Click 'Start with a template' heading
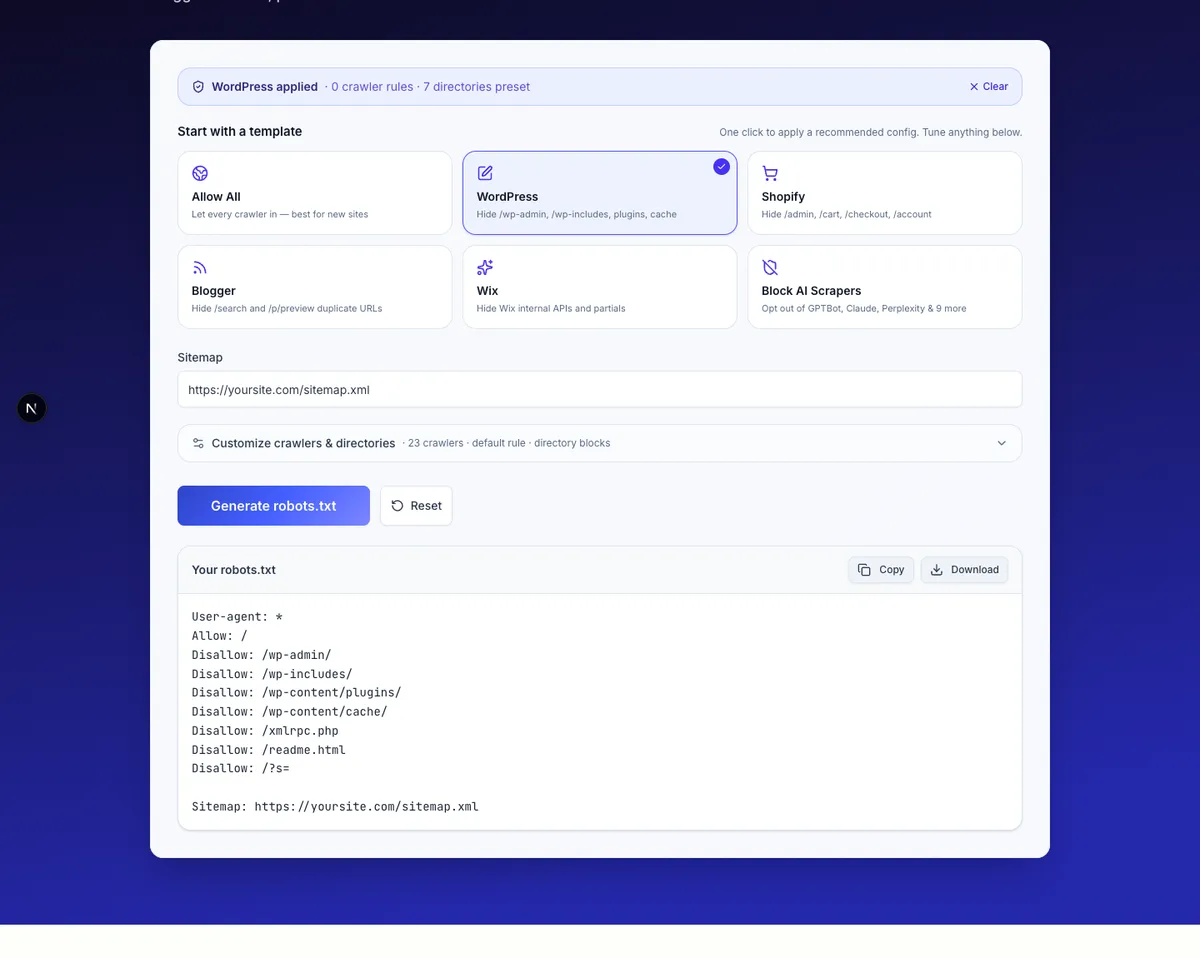 240,131
